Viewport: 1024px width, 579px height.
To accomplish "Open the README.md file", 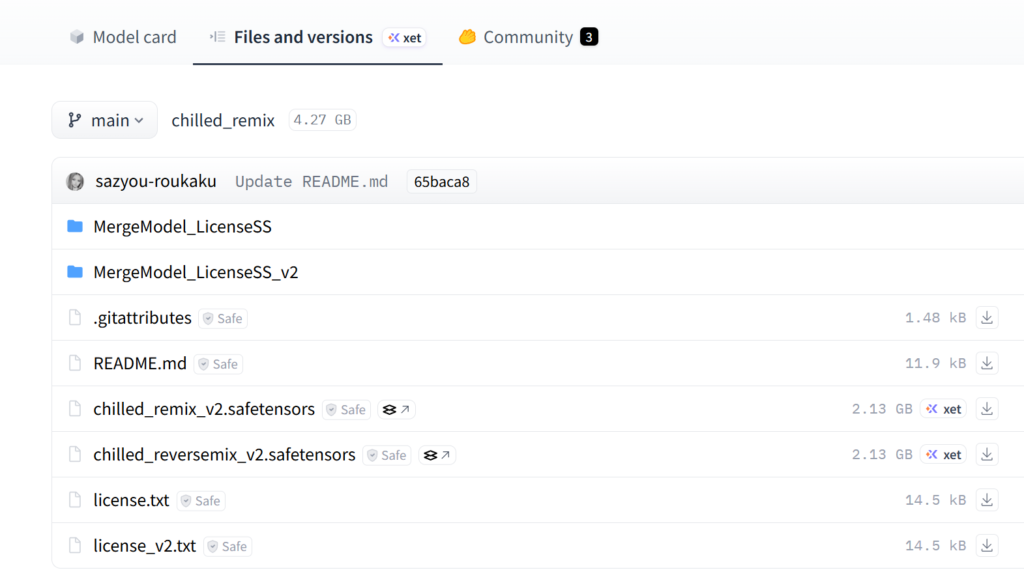I will 140,364.
